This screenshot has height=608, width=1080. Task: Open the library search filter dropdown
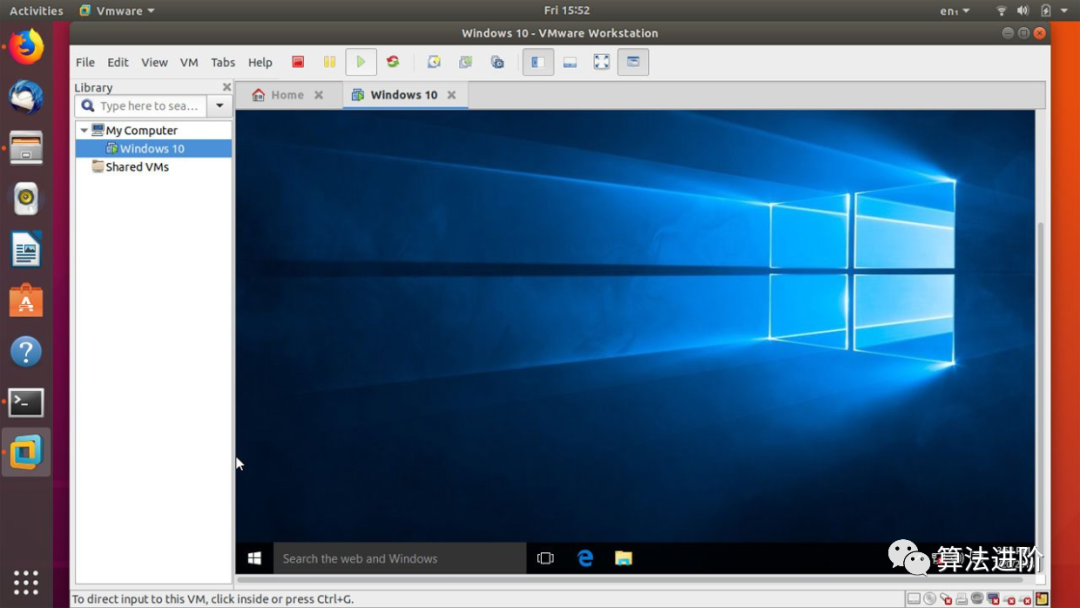coord(220,106)
